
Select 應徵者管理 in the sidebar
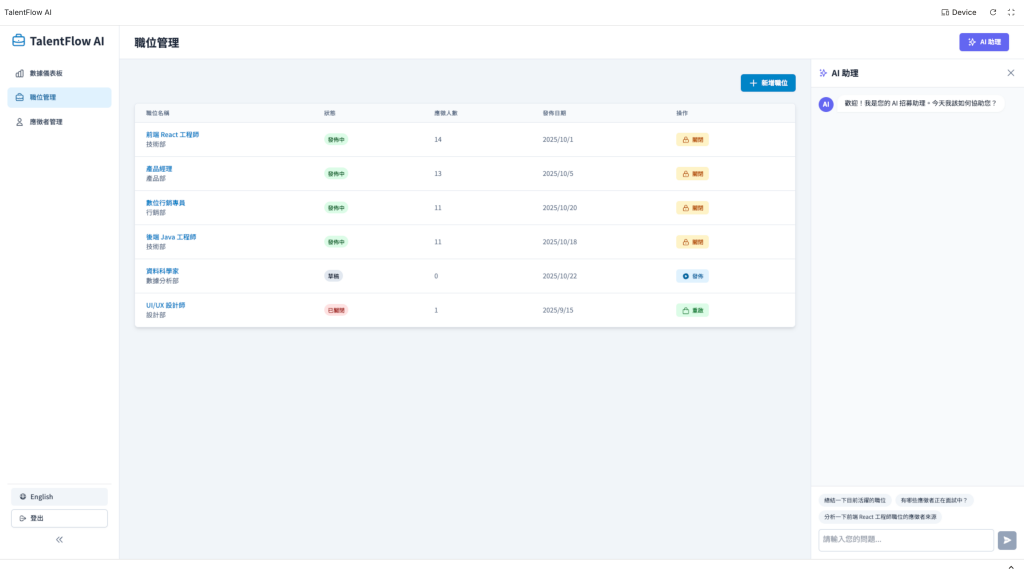pos(59,122)
